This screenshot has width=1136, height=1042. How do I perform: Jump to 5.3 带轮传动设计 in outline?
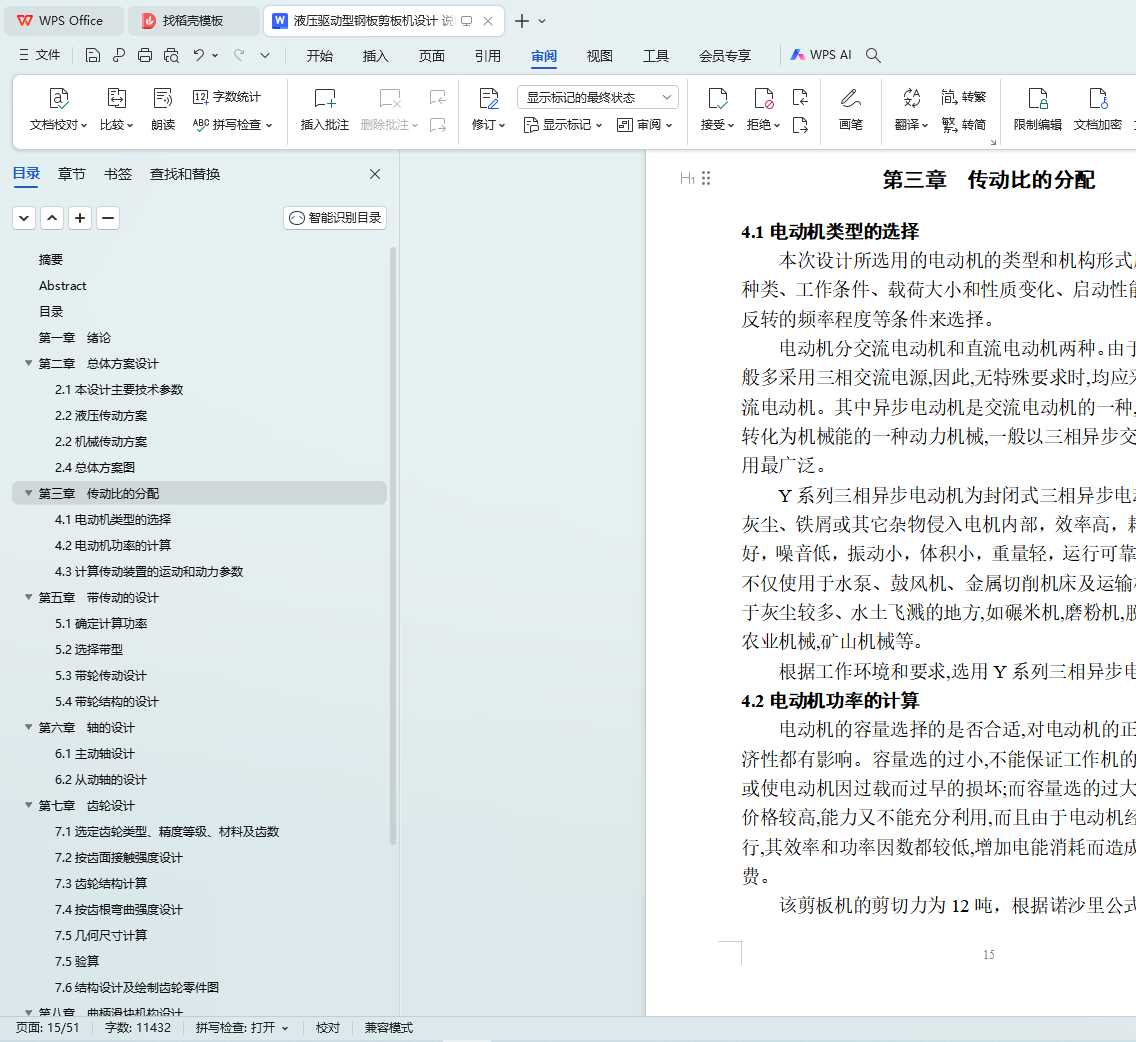[x=101, y=675]
